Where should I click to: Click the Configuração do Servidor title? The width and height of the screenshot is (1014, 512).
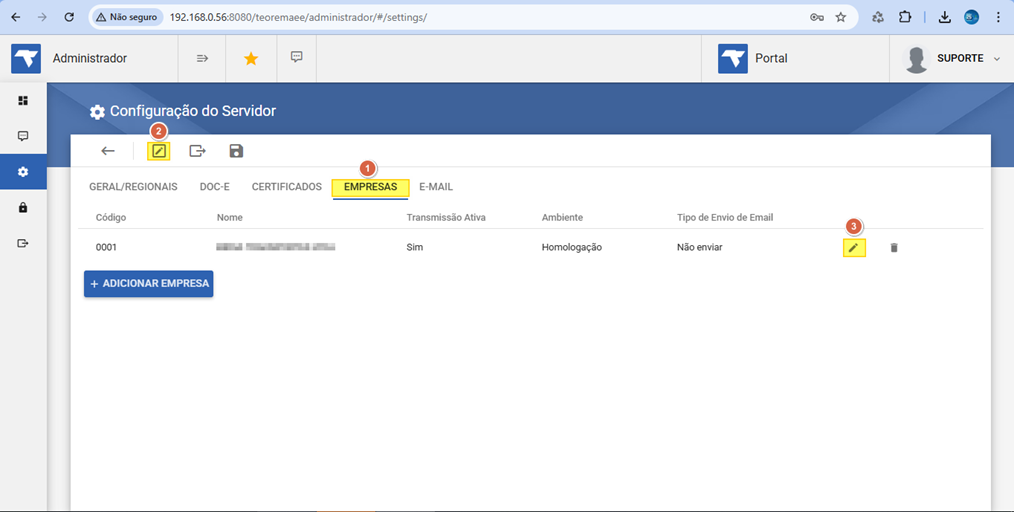pyautogui.click(x=193, y=111)
